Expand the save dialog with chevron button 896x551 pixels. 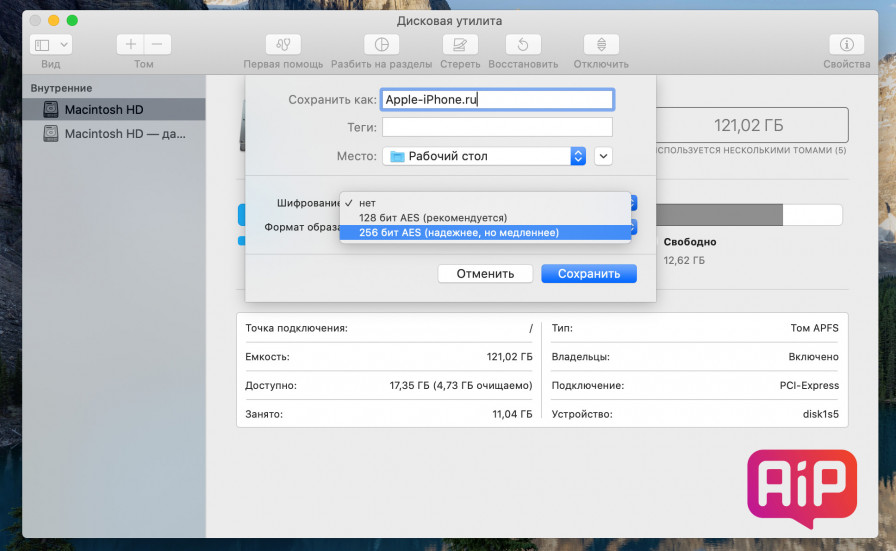tap(603, 156)
